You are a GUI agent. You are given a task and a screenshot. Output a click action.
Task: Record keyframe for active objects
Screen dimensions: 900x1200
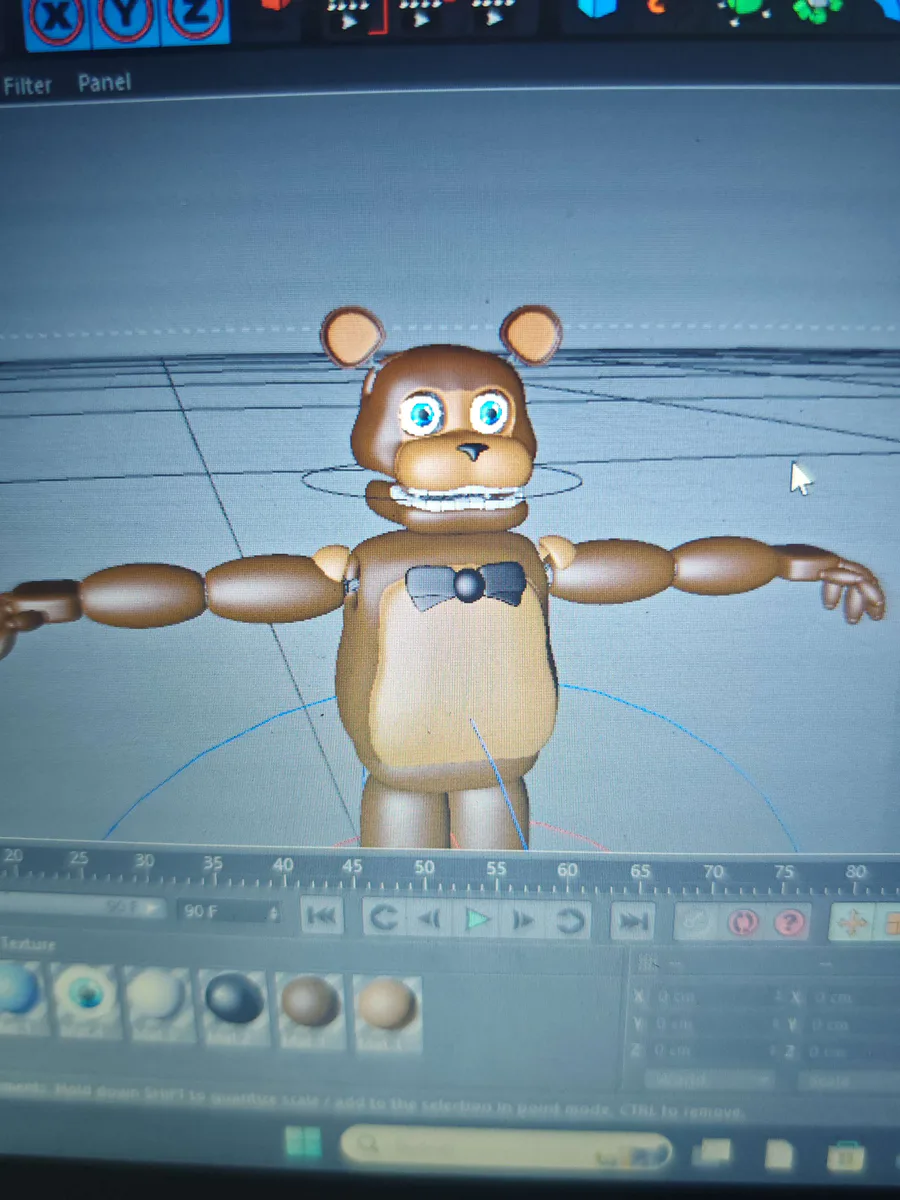click(x=694, y=923)
